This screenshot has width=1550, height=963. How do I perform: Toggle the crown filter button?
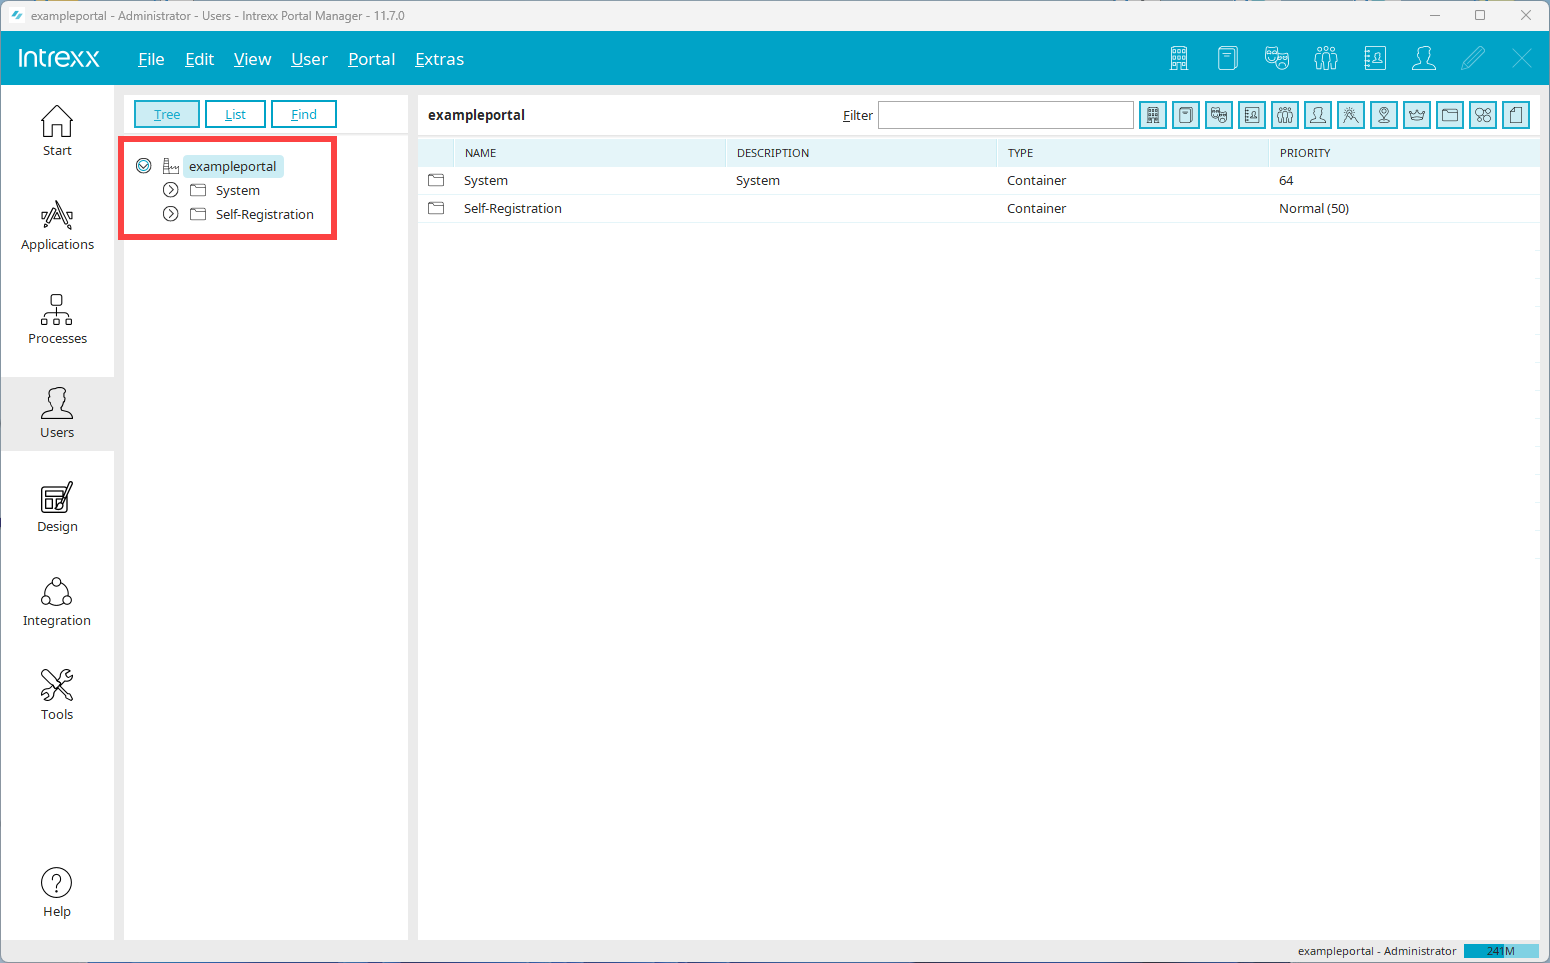pos(1417,116)
